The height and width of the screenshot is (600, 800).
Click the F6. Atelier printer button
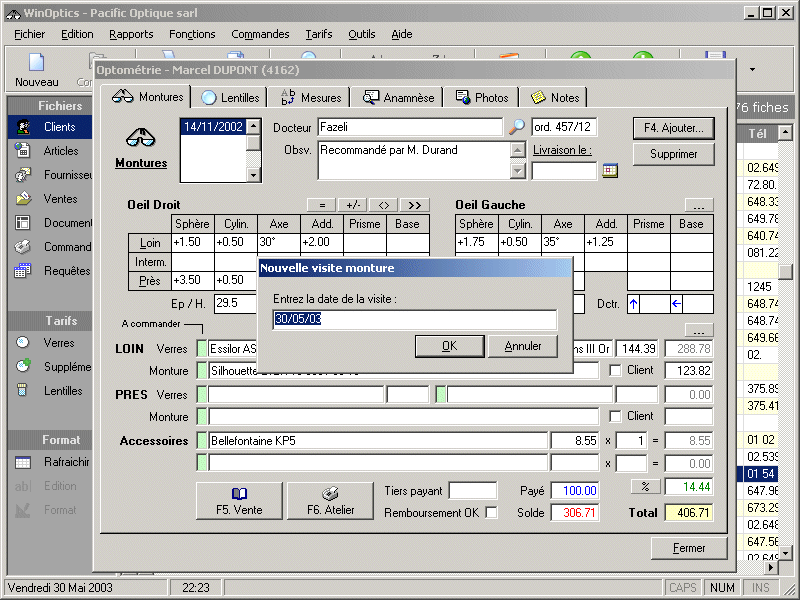(x=330, y=502)
